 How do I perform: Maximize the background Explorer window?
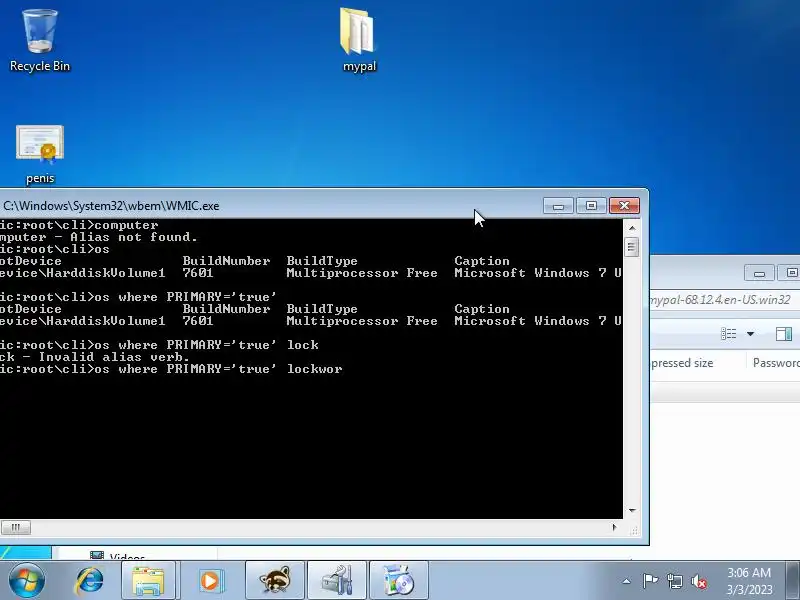coord(791,273)
